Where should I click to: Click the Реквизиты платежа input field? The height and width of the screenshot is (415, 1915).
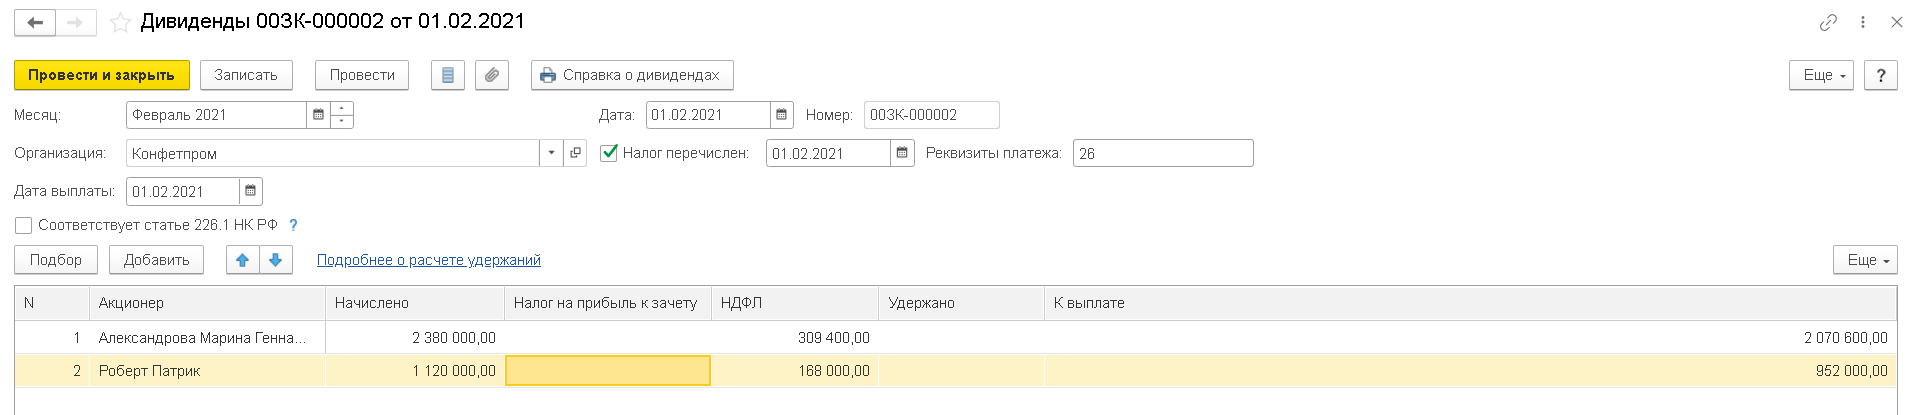pos(1162,153)
